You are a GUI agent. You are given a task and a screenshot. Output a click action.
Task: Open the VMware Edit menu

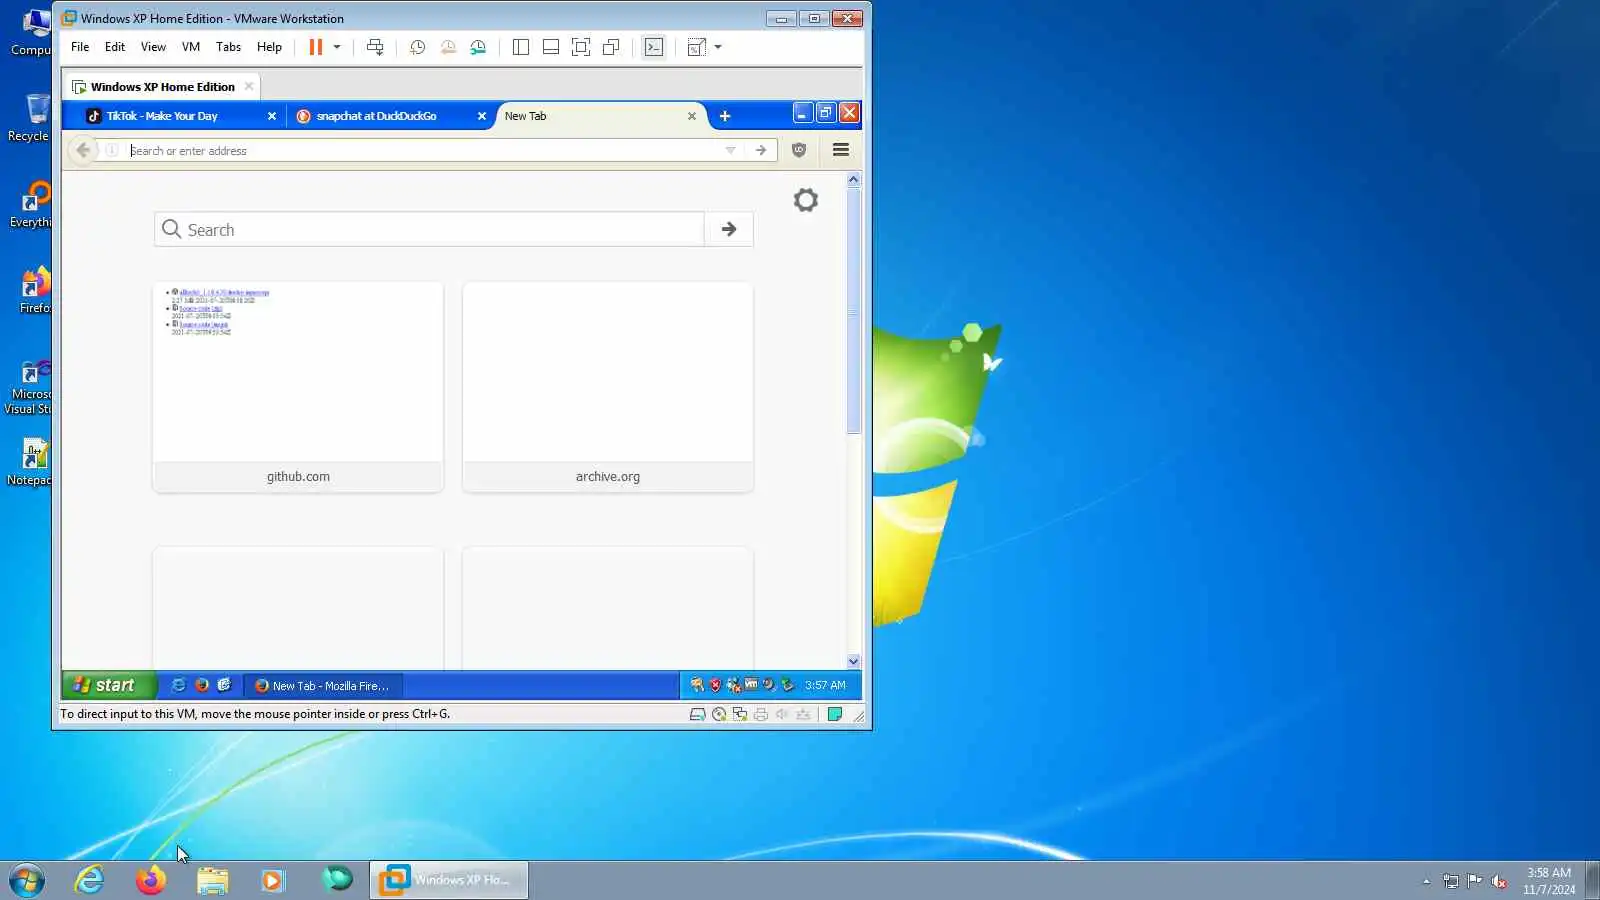115,47
